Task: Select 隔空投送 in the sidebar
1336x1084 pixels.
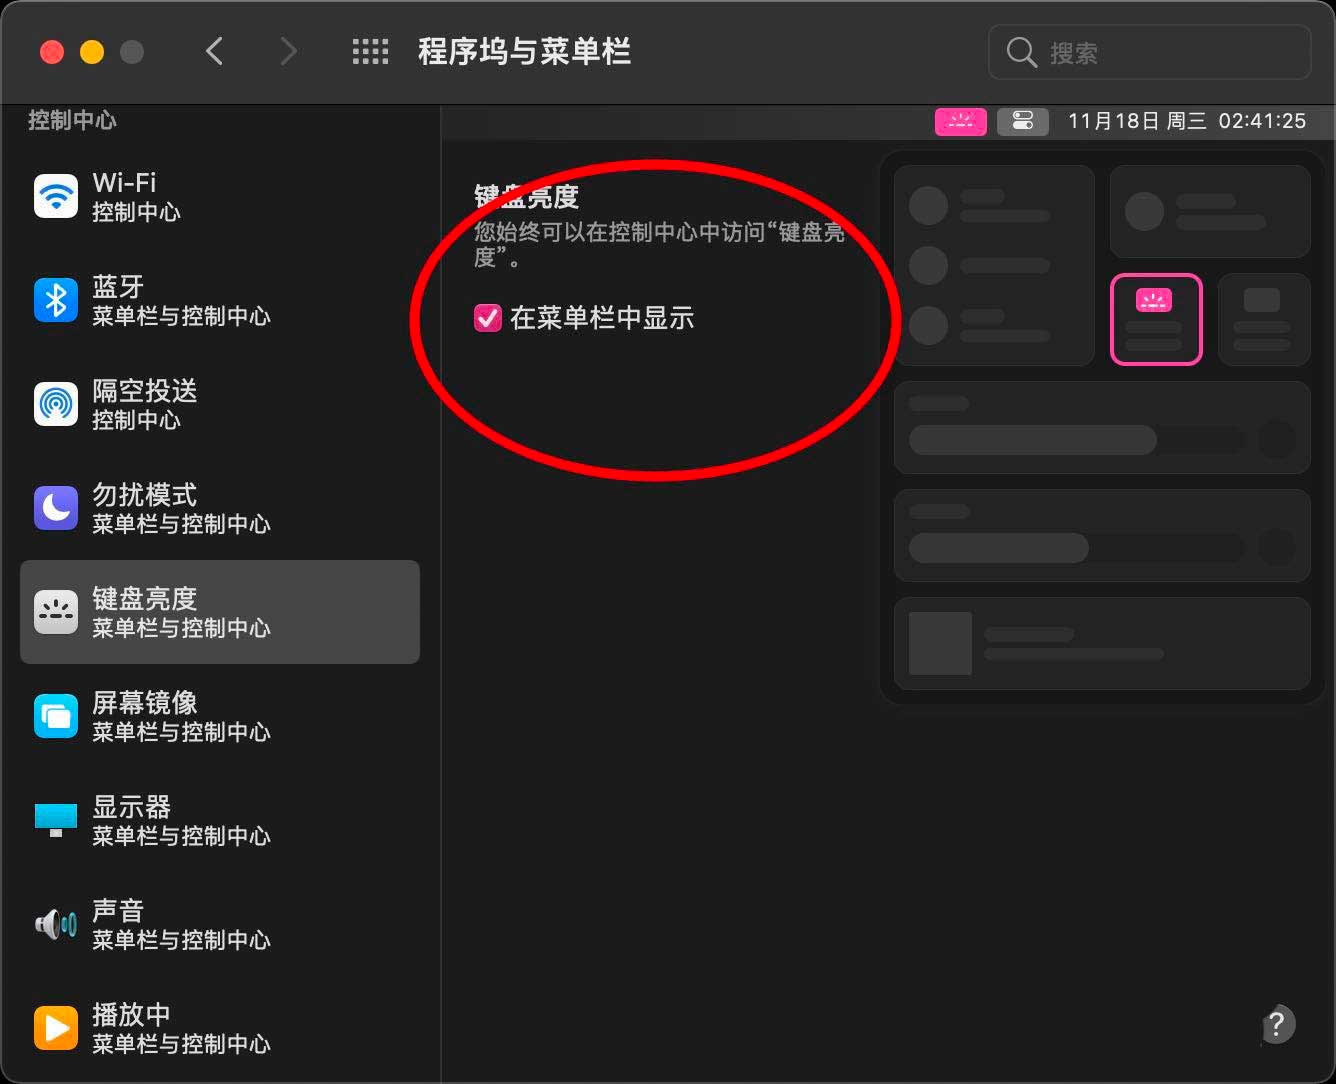Action: [145, 404]
